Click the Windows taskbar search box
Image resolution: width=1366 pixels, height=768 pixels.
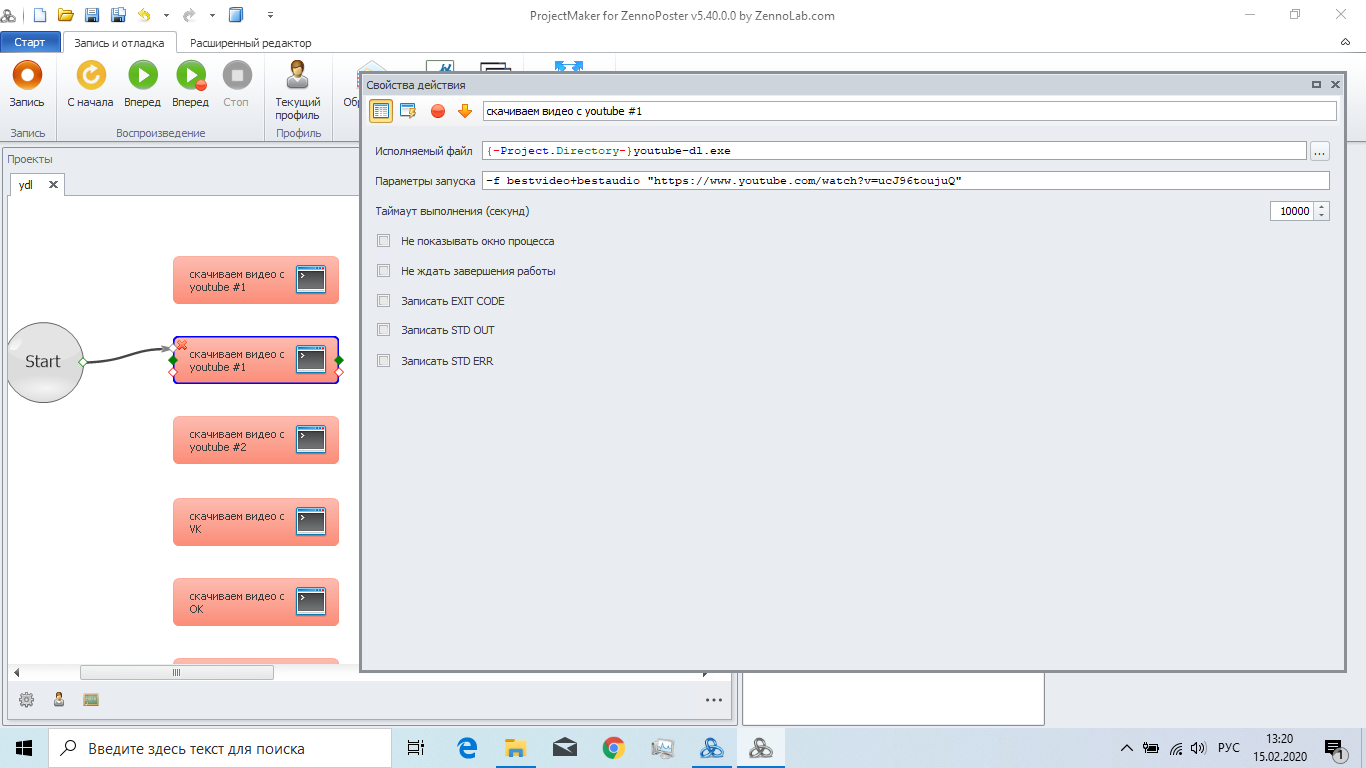tap(219, 748)
